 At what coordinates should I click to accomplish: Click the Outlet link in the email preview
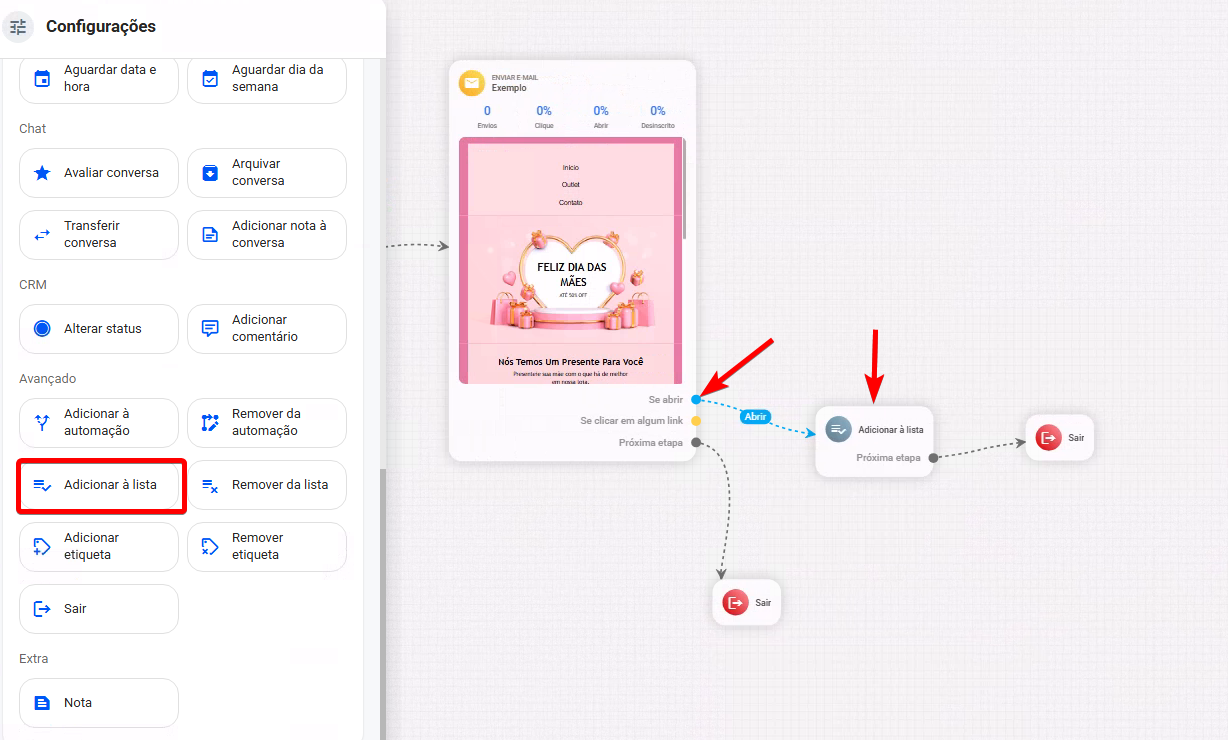click(x=571, y=184)
